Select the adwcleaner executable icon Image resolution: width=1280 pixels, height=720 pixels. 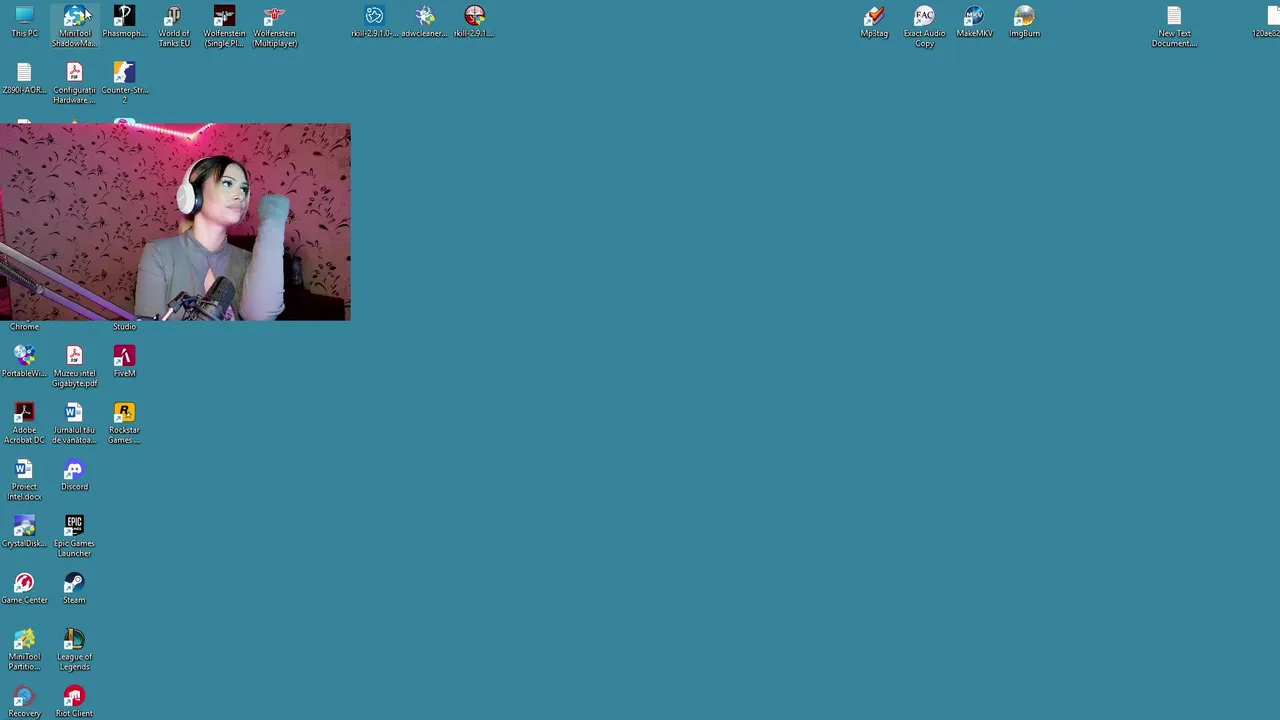click(424, 22)
